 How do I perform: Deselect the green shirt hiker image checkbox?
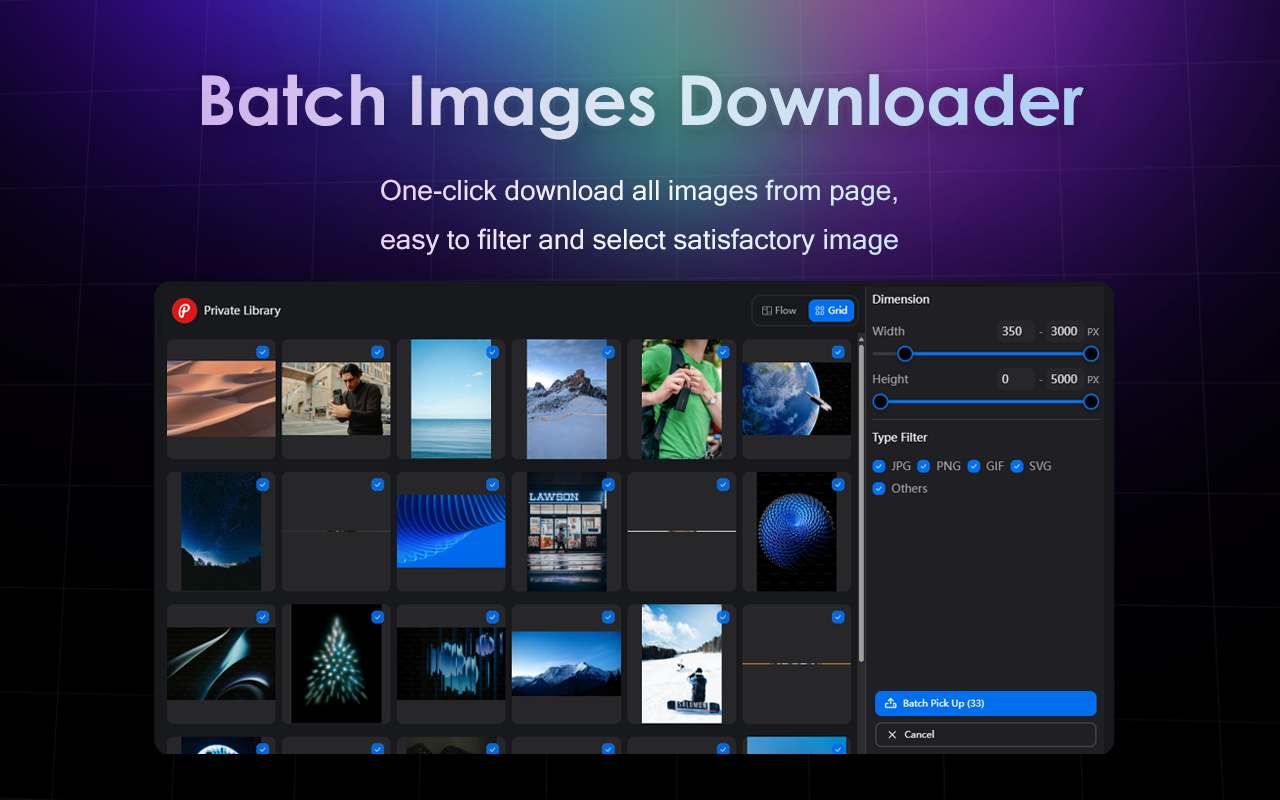(723, 352)
